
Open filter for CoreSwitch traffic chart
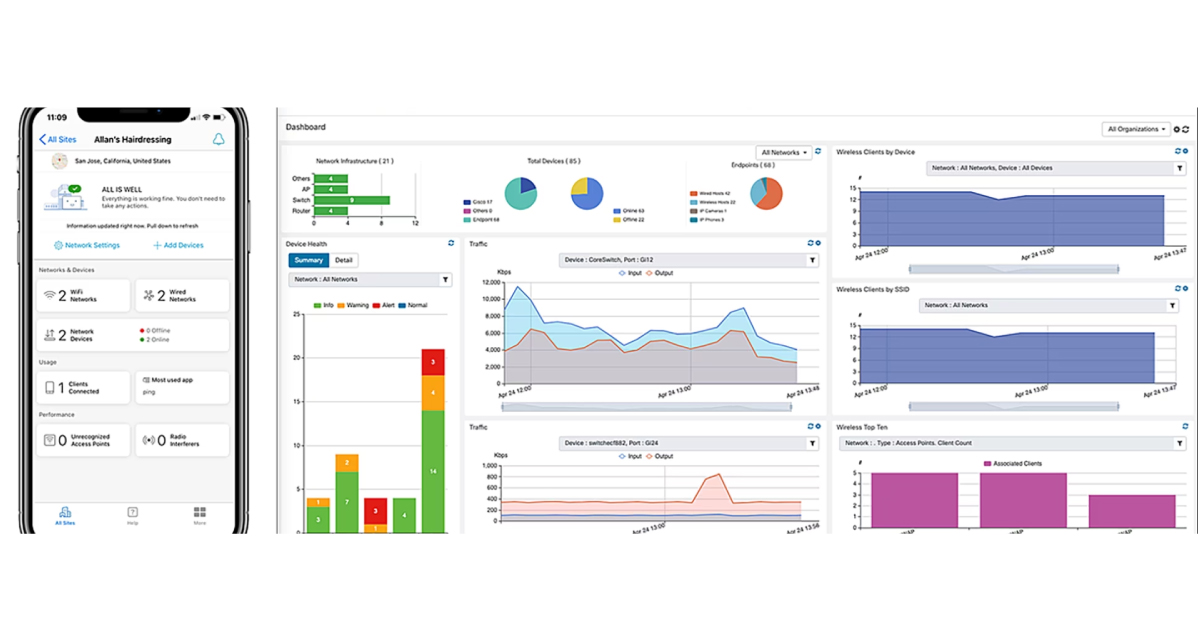click(x=812, y=261)
